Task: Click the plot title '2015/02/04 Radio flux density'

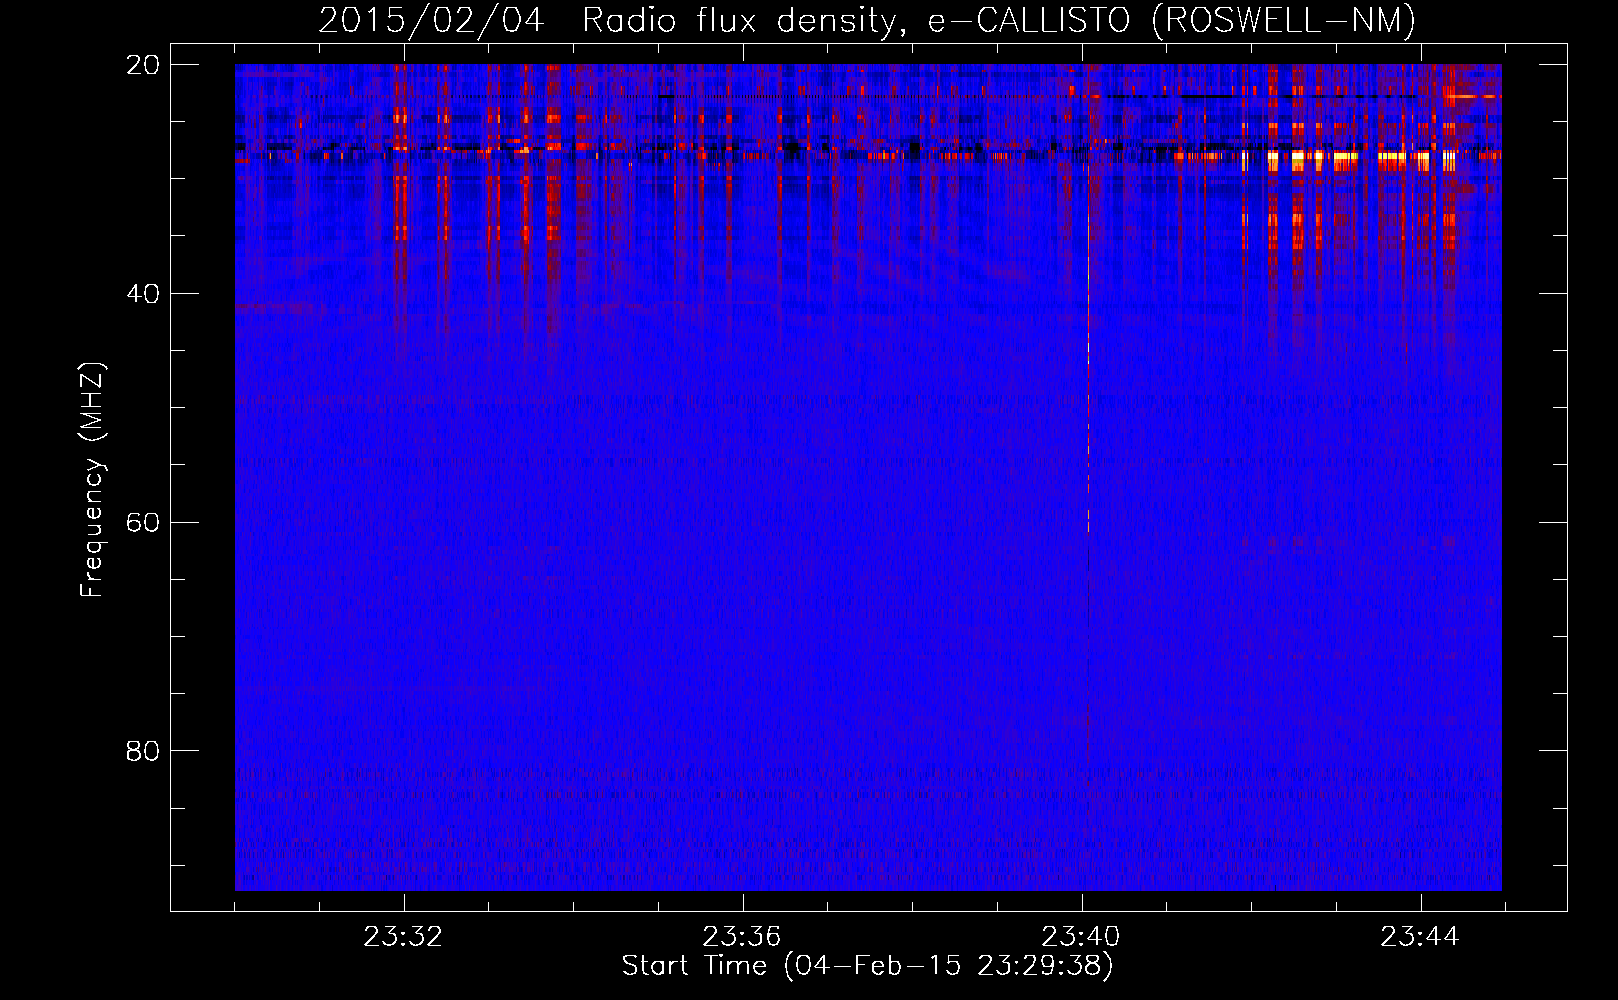Action: pos(867,20)
